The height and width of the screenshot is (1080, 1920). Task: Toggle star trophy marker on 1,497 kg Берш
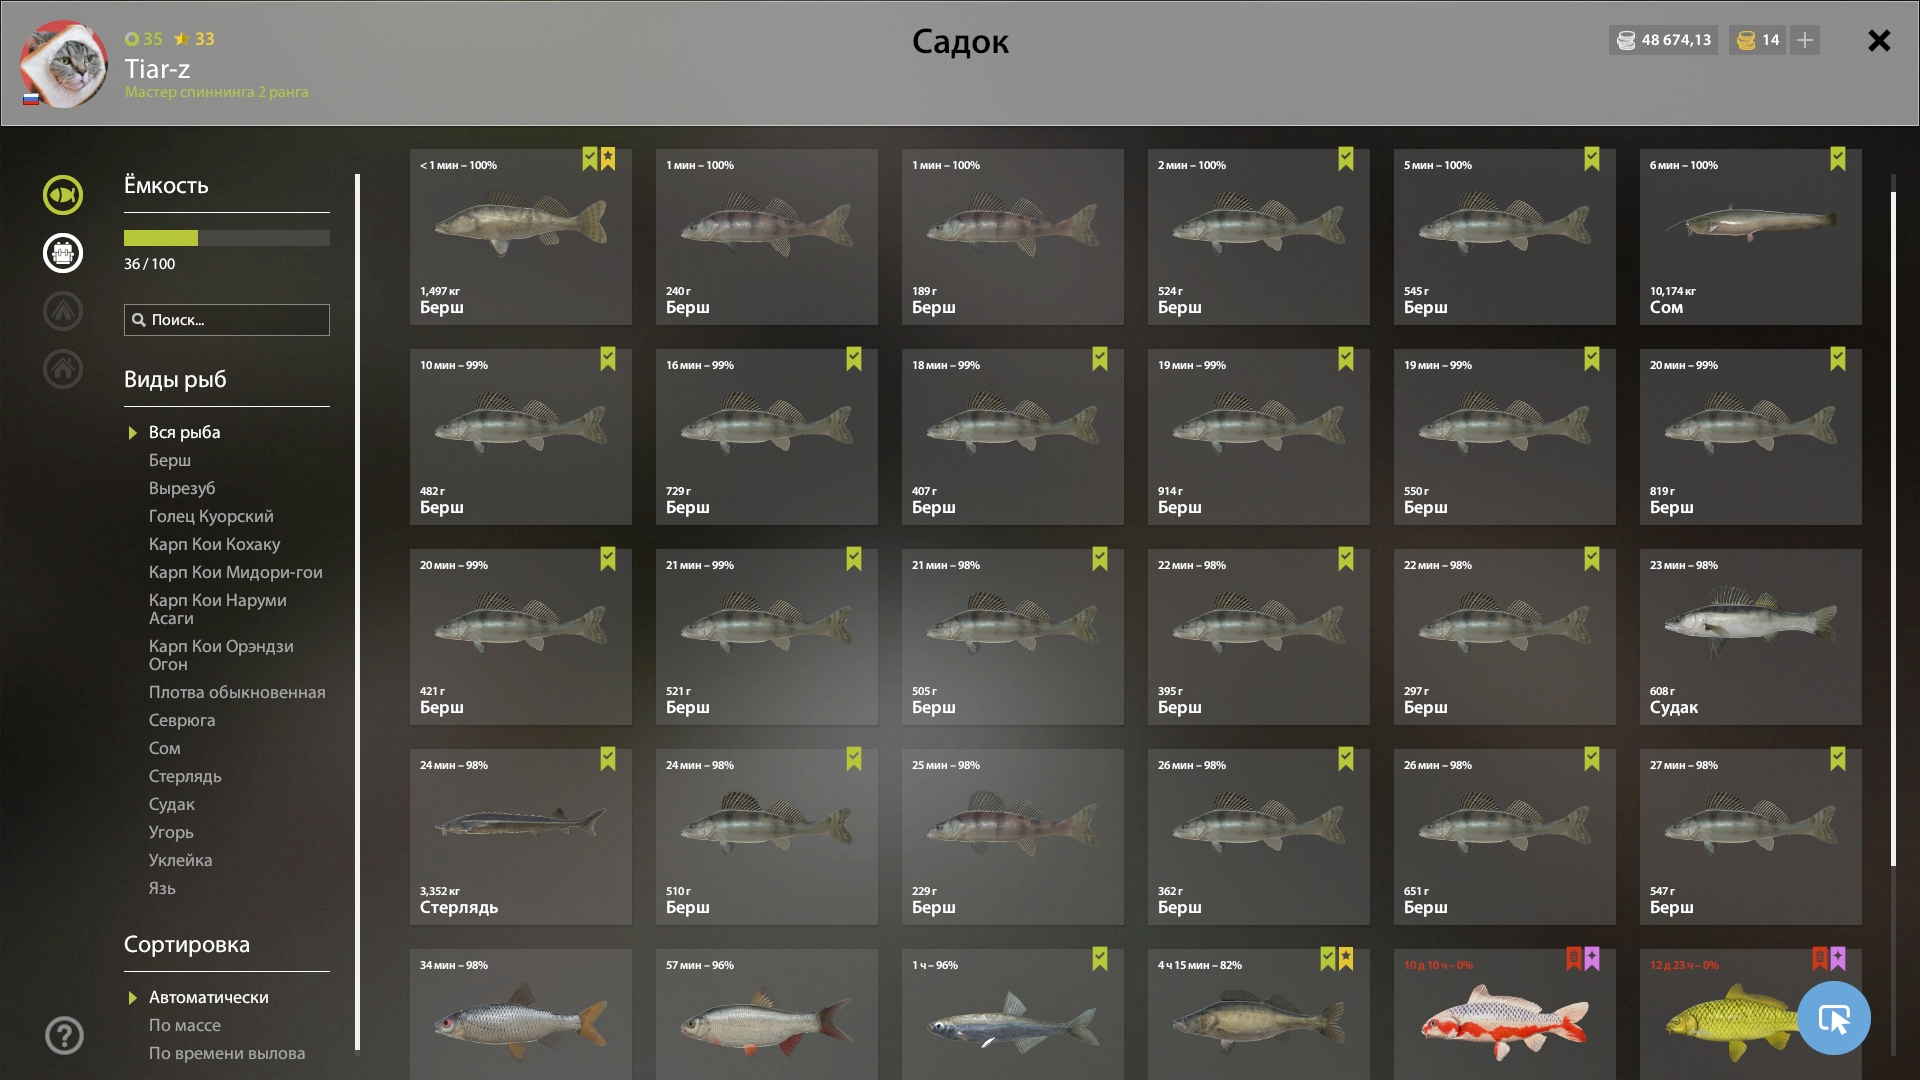click(608, 159)
